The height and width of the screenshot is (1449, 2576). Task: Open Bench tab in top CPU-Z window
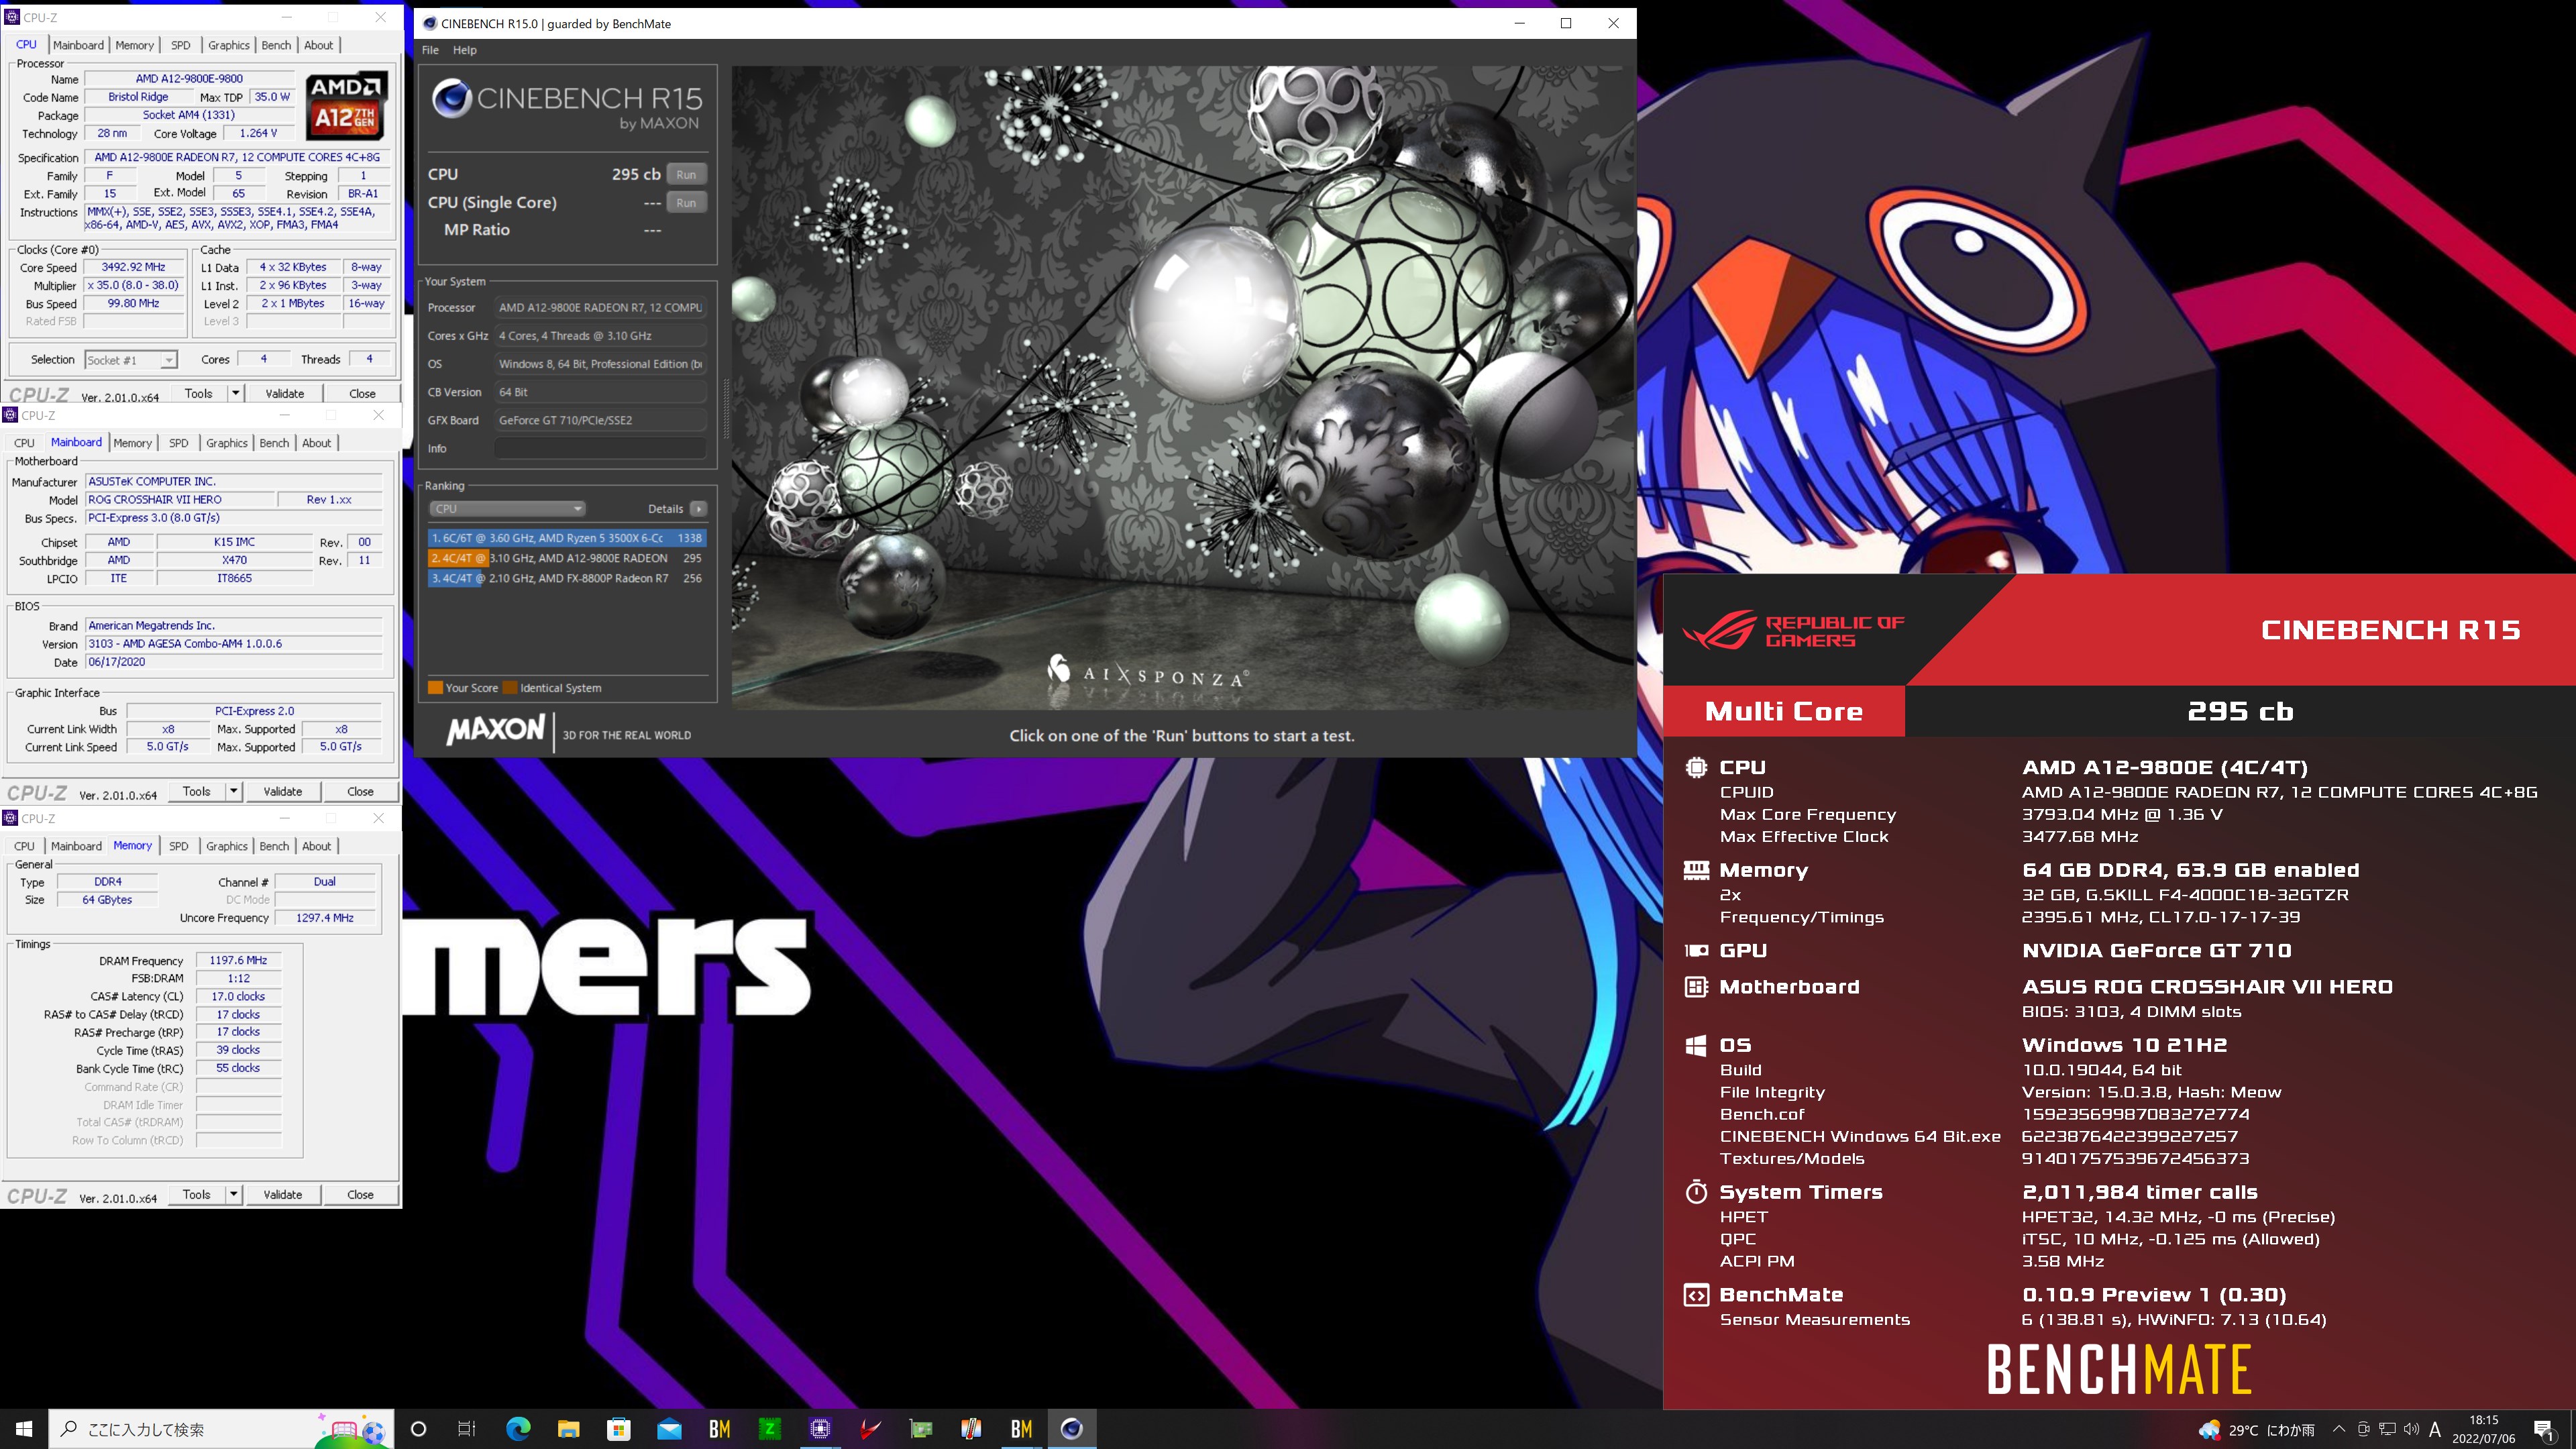[x=276, y=45]
